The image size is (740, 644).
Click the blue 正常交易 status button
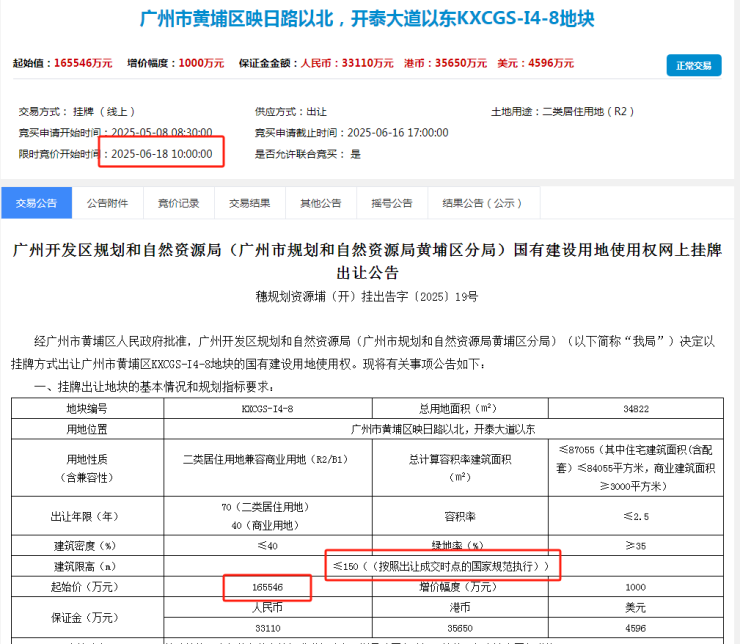[693, 66]
